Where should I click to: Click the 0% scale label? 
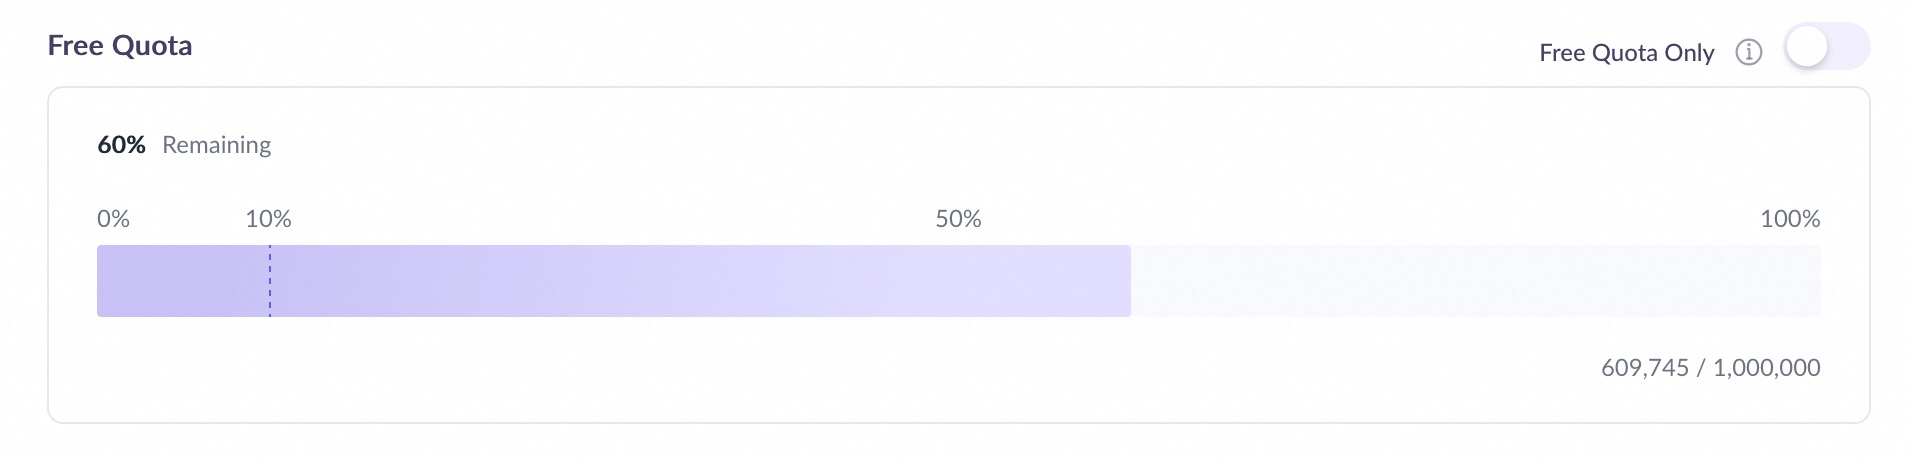[113, 219]
